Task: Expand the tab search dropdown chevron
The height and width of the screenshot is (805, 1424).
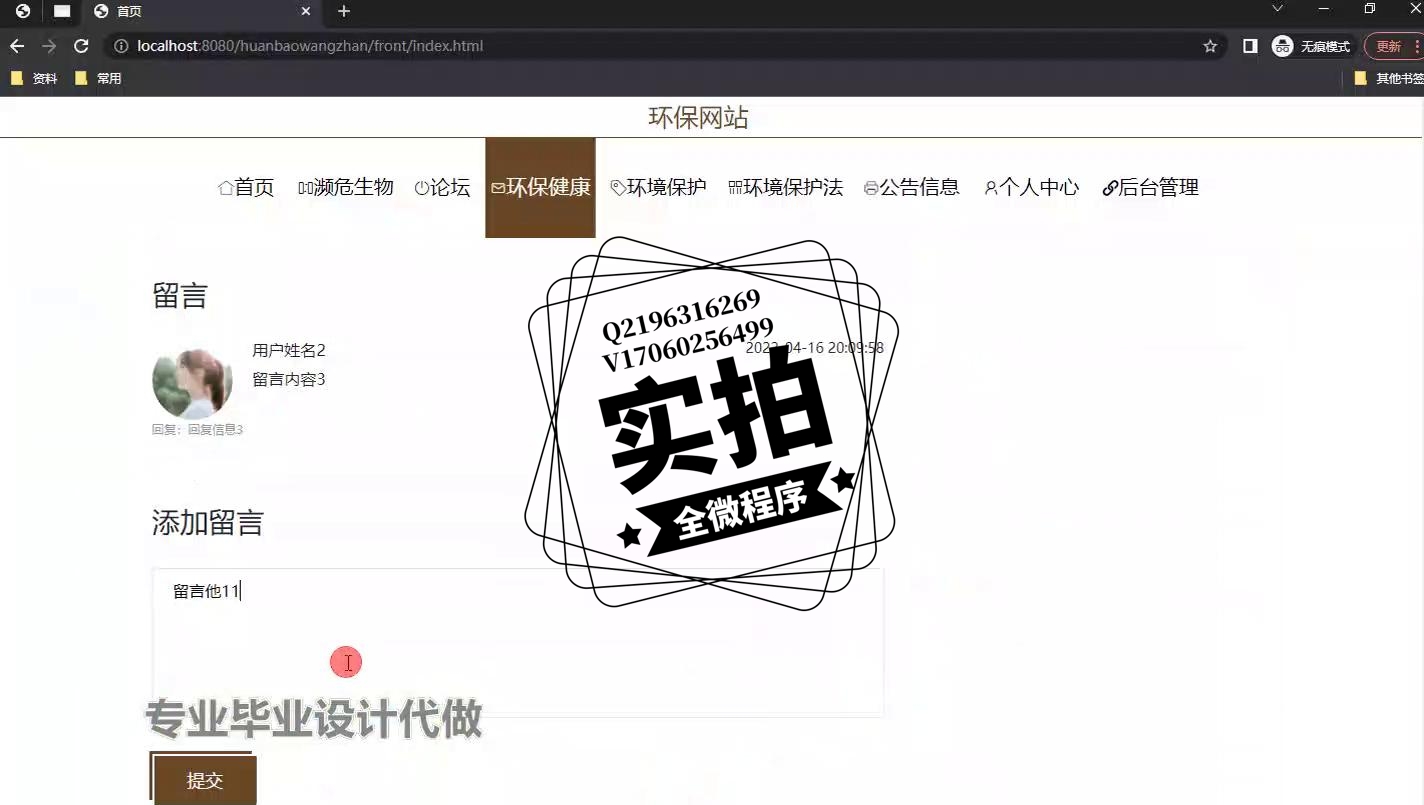Action: point(1277,9)
